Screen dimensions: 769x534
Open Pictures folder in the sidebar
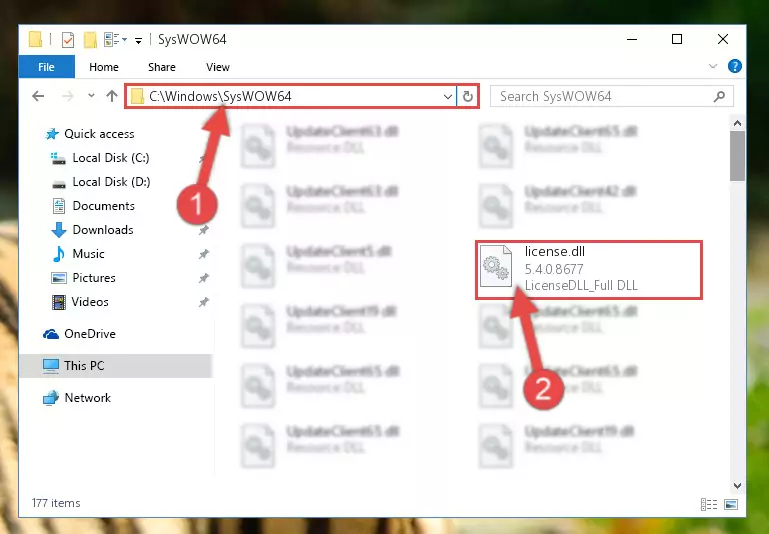tap(94, 278)
